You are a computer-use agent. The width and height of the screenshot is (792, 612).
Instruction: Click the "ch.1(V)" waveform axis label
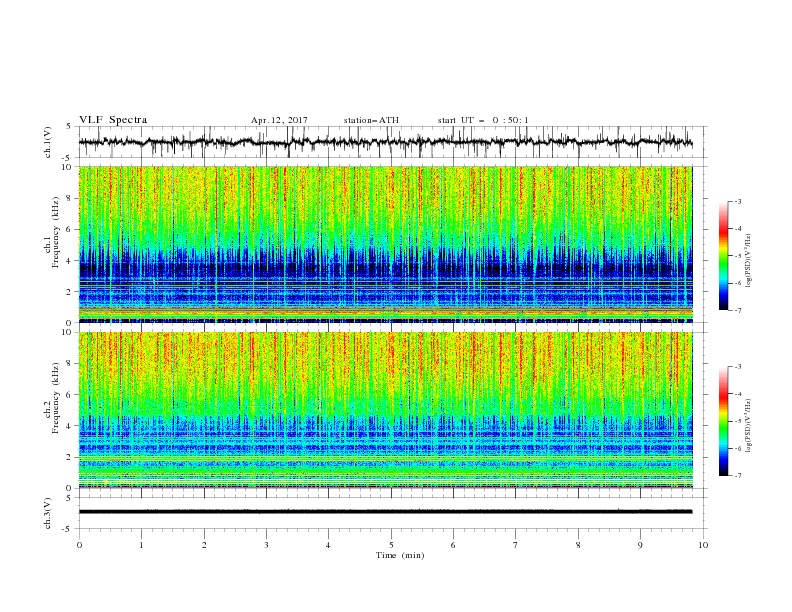click(x=48, y=142)
